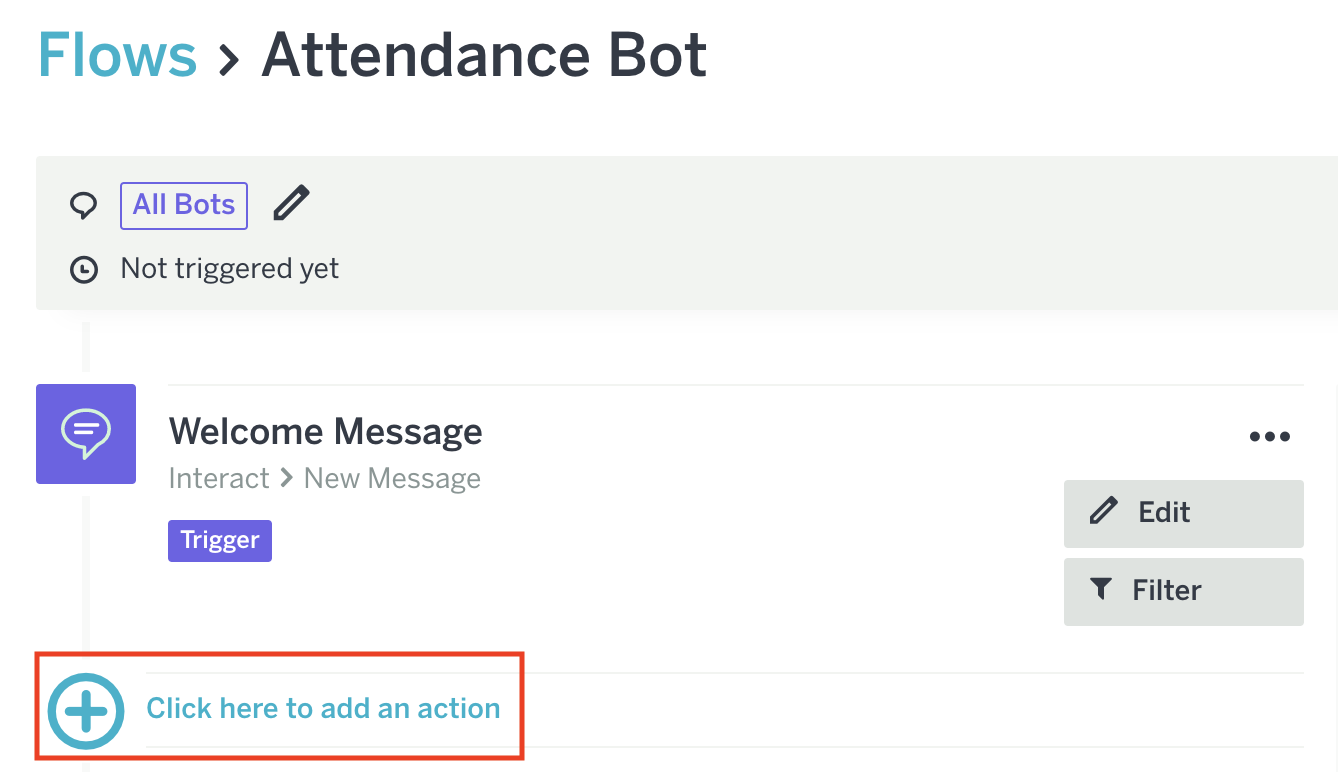Viewport: 1338px width, 772px height.
Task: Click chevron between Interact and New Message
Action: coord(286,479)
